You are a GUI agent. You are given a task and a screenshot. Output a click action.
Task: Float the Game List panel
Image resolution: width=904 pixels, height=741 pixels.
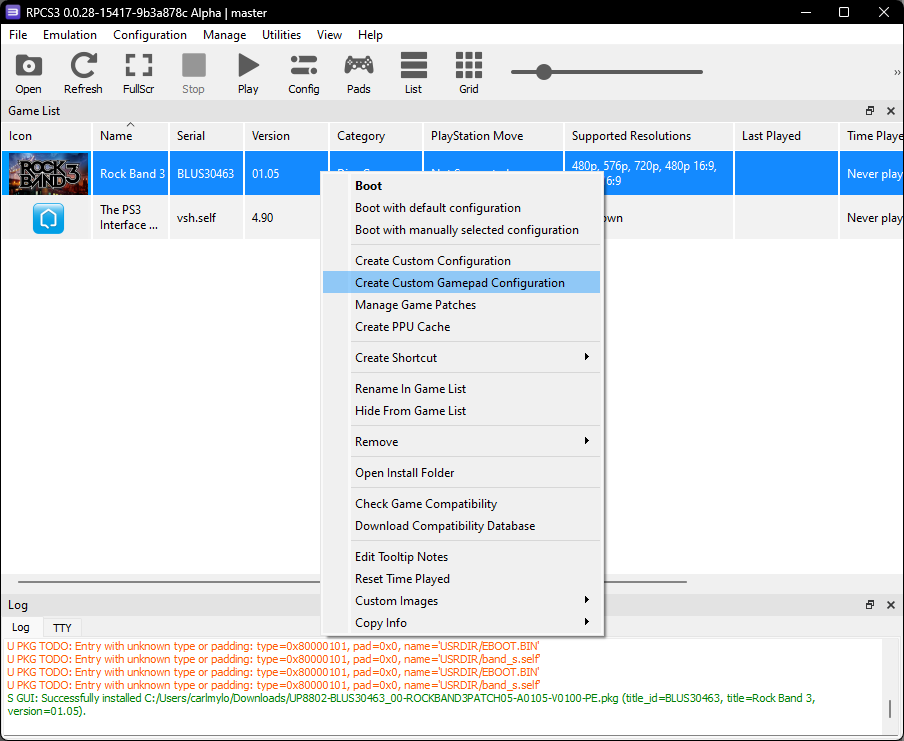pos(870,111)
